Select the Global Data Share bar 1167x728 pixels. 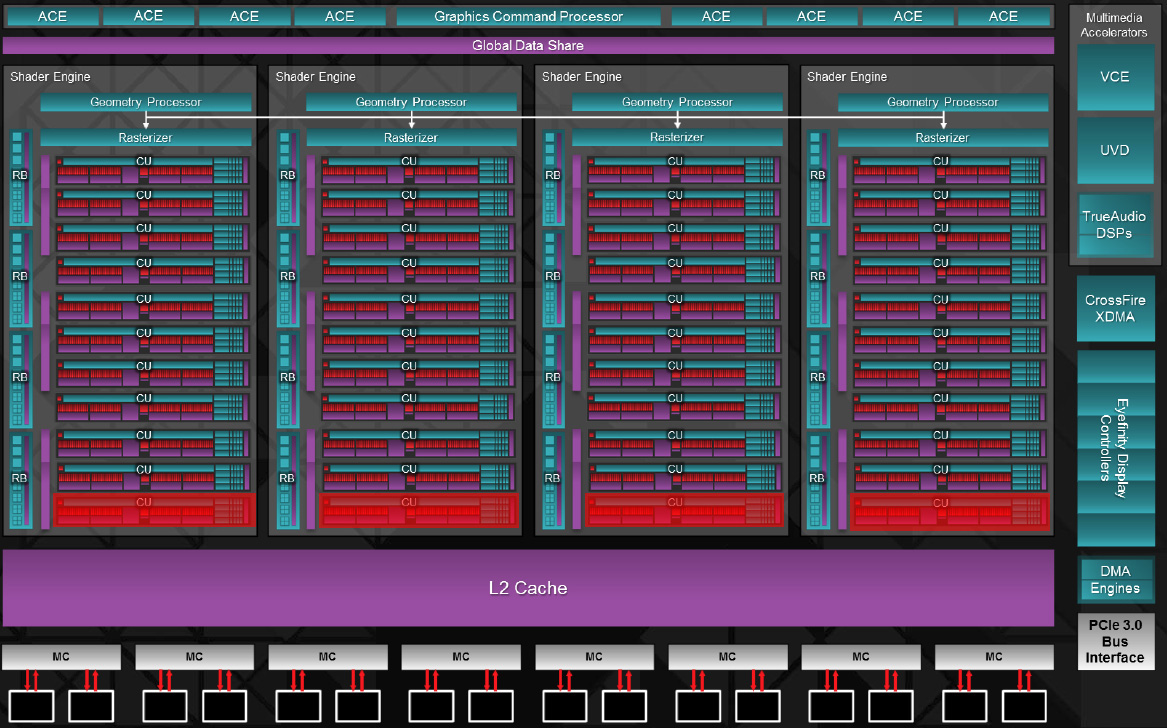[x=528, y=45]
